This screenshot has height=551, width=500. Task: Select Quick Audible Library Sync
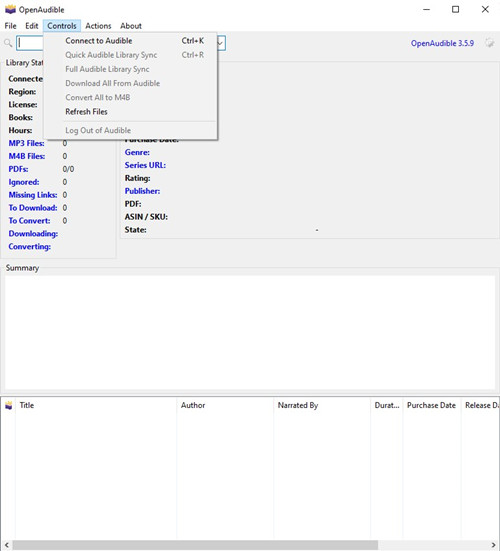point(130,55)
